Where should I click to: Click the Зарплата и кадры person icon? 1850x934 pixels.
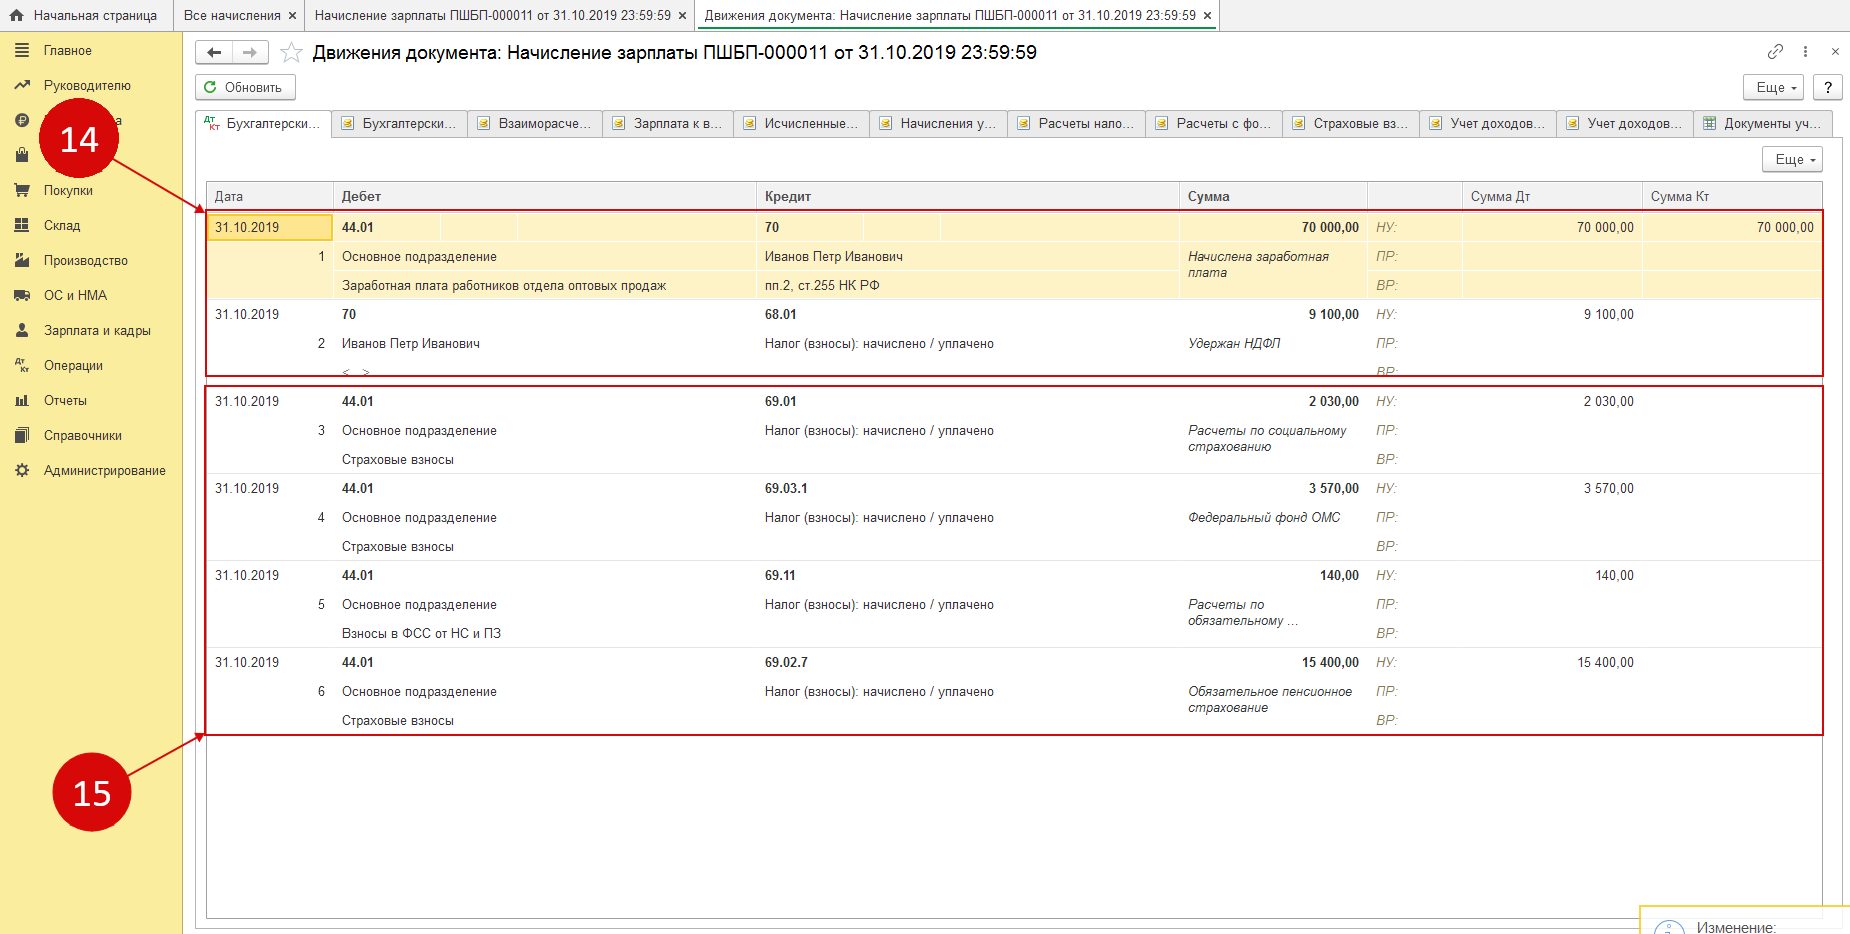[x=22, y=330]
